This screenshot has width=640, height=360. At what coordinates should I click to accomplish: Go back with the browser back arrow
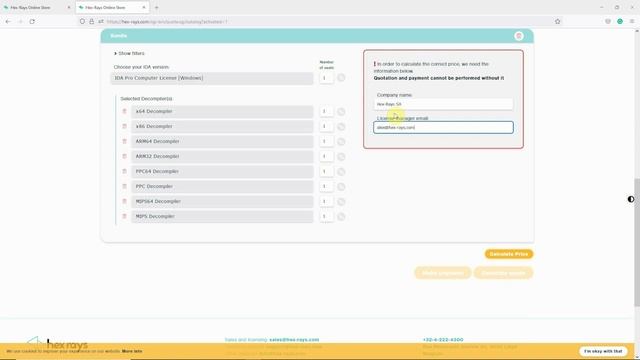pos(8,21)
